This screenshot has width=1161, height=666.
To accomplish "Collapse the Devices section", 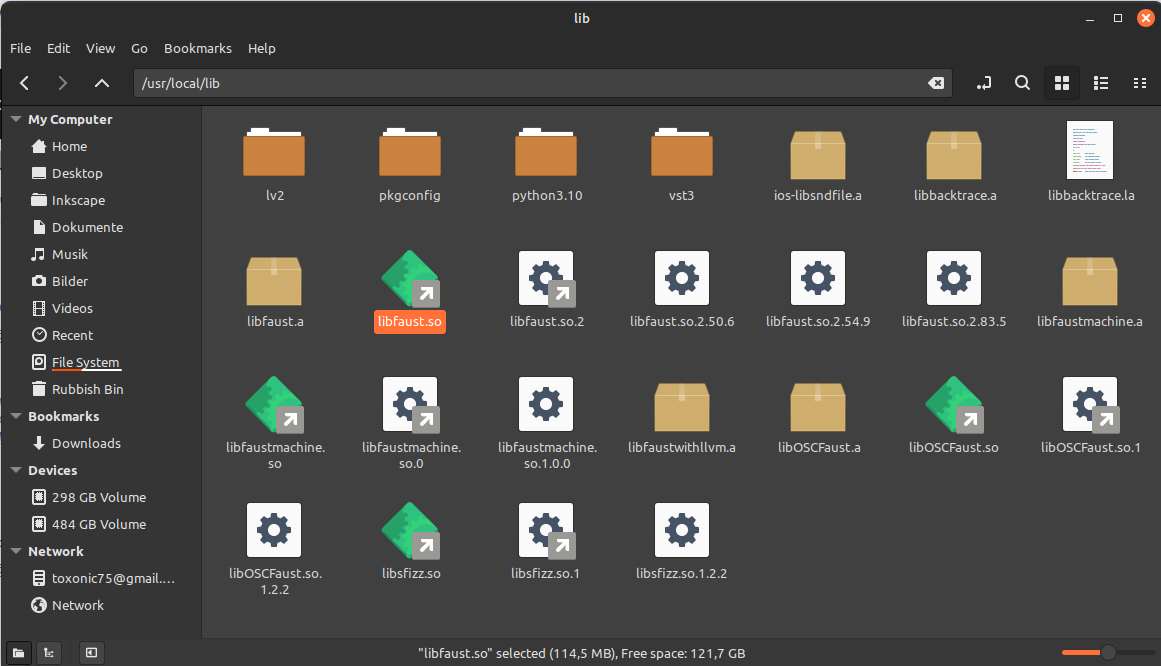I will [16, 470].
